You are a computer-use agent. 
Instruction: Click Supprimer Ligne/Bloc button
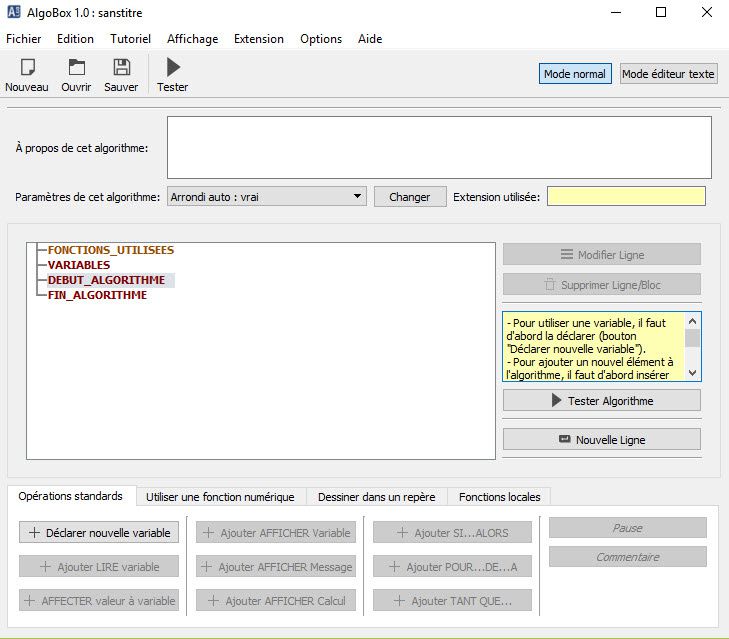tap(602, 285)
